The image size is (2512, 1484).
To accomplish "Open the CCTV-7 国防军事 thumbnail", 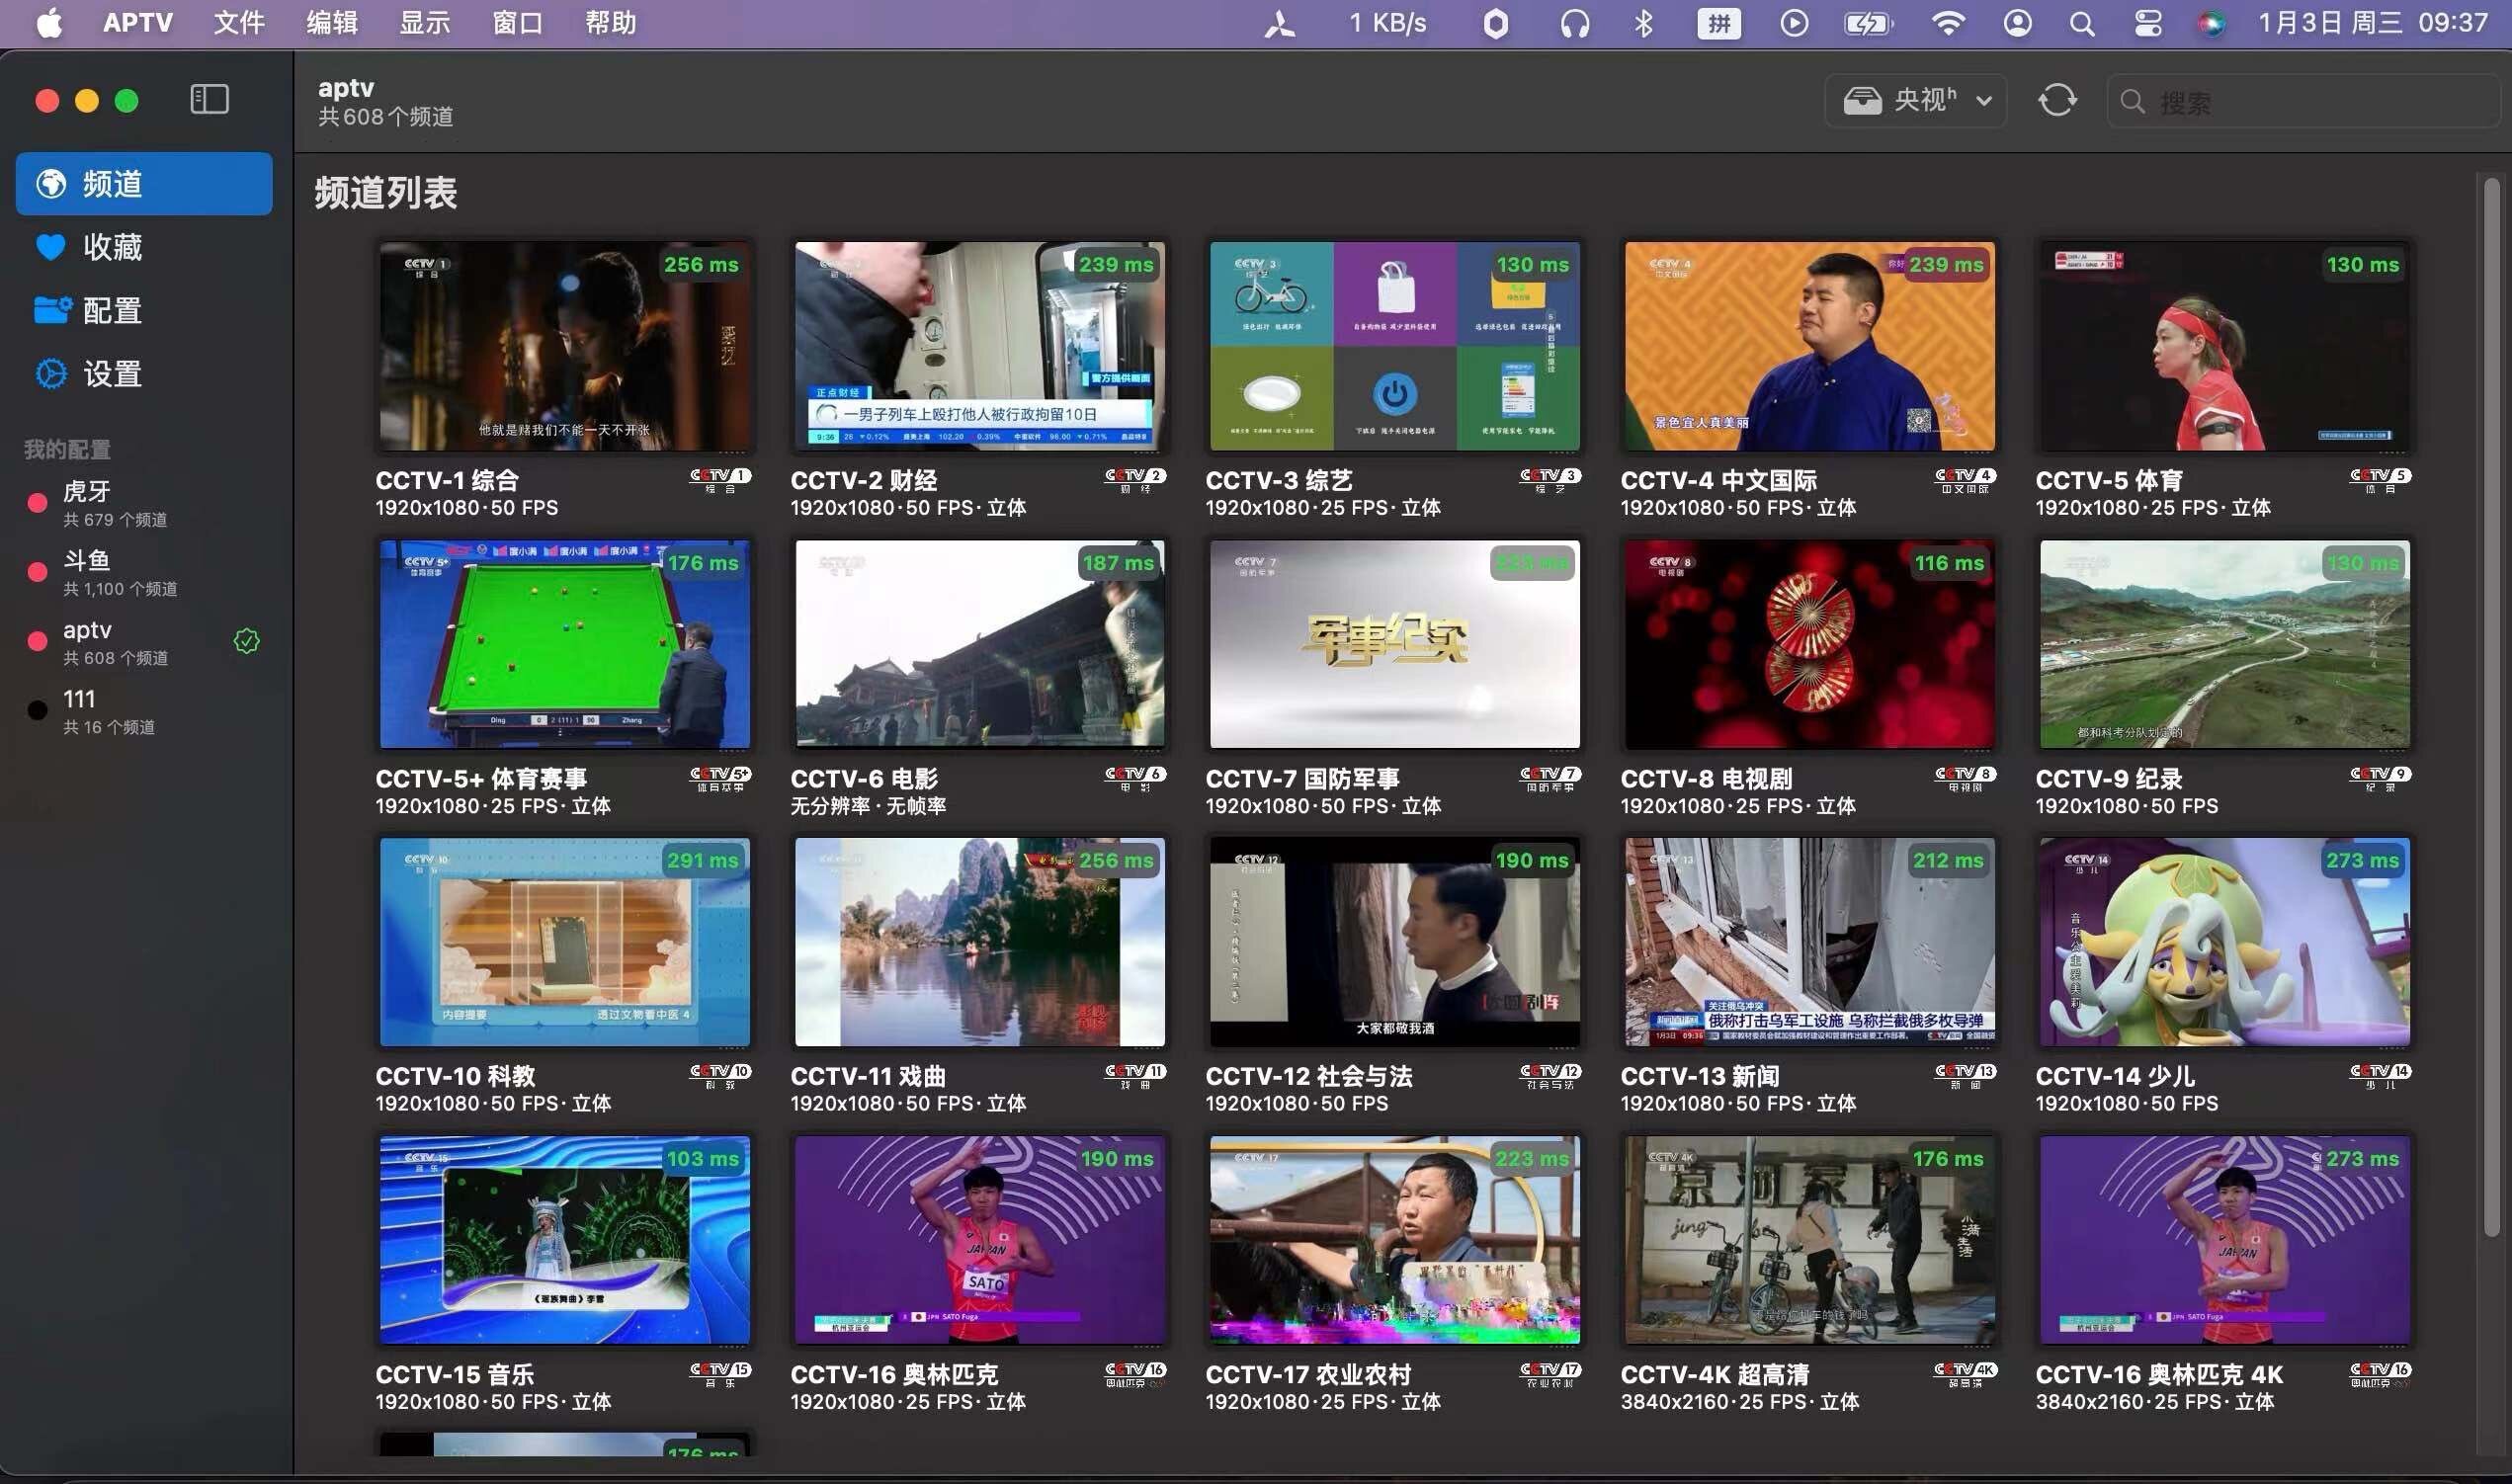I will pos(1395,644).
